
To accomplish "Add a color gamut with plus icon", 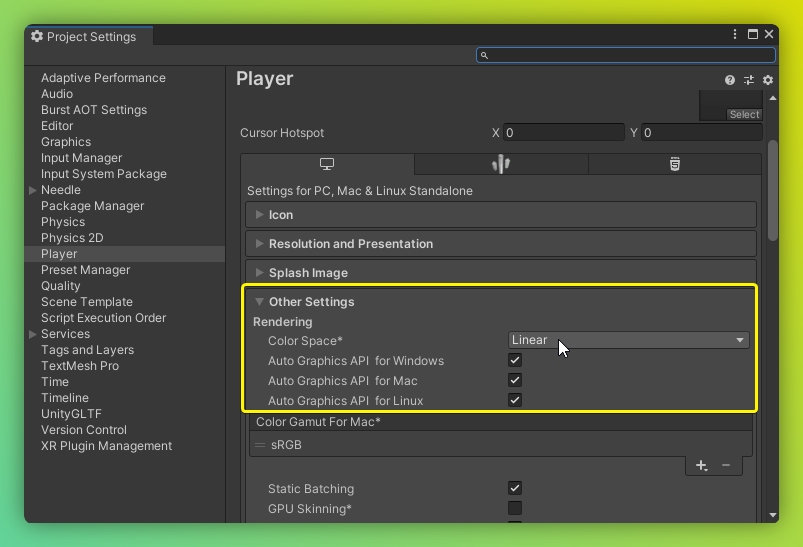I will click(x=701, y=466).
